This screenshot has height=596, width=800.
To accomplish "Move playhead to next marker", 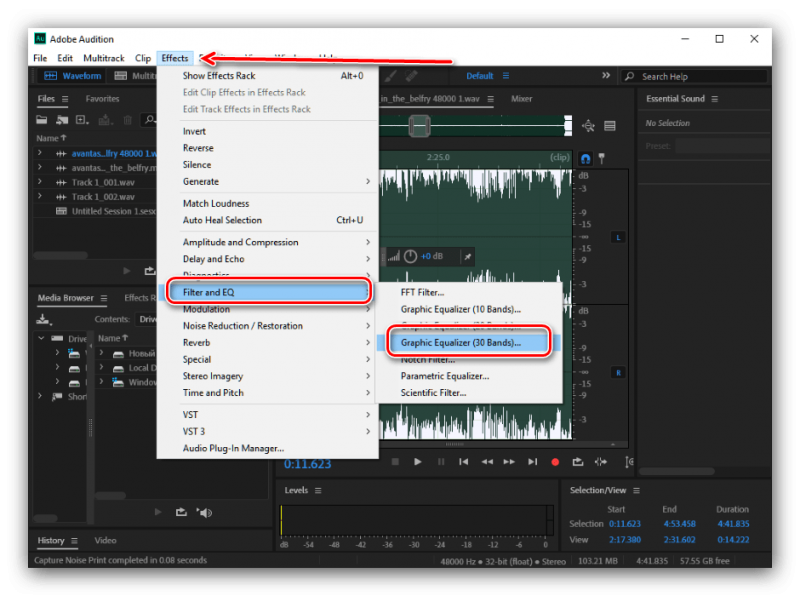I will point(533,462).
